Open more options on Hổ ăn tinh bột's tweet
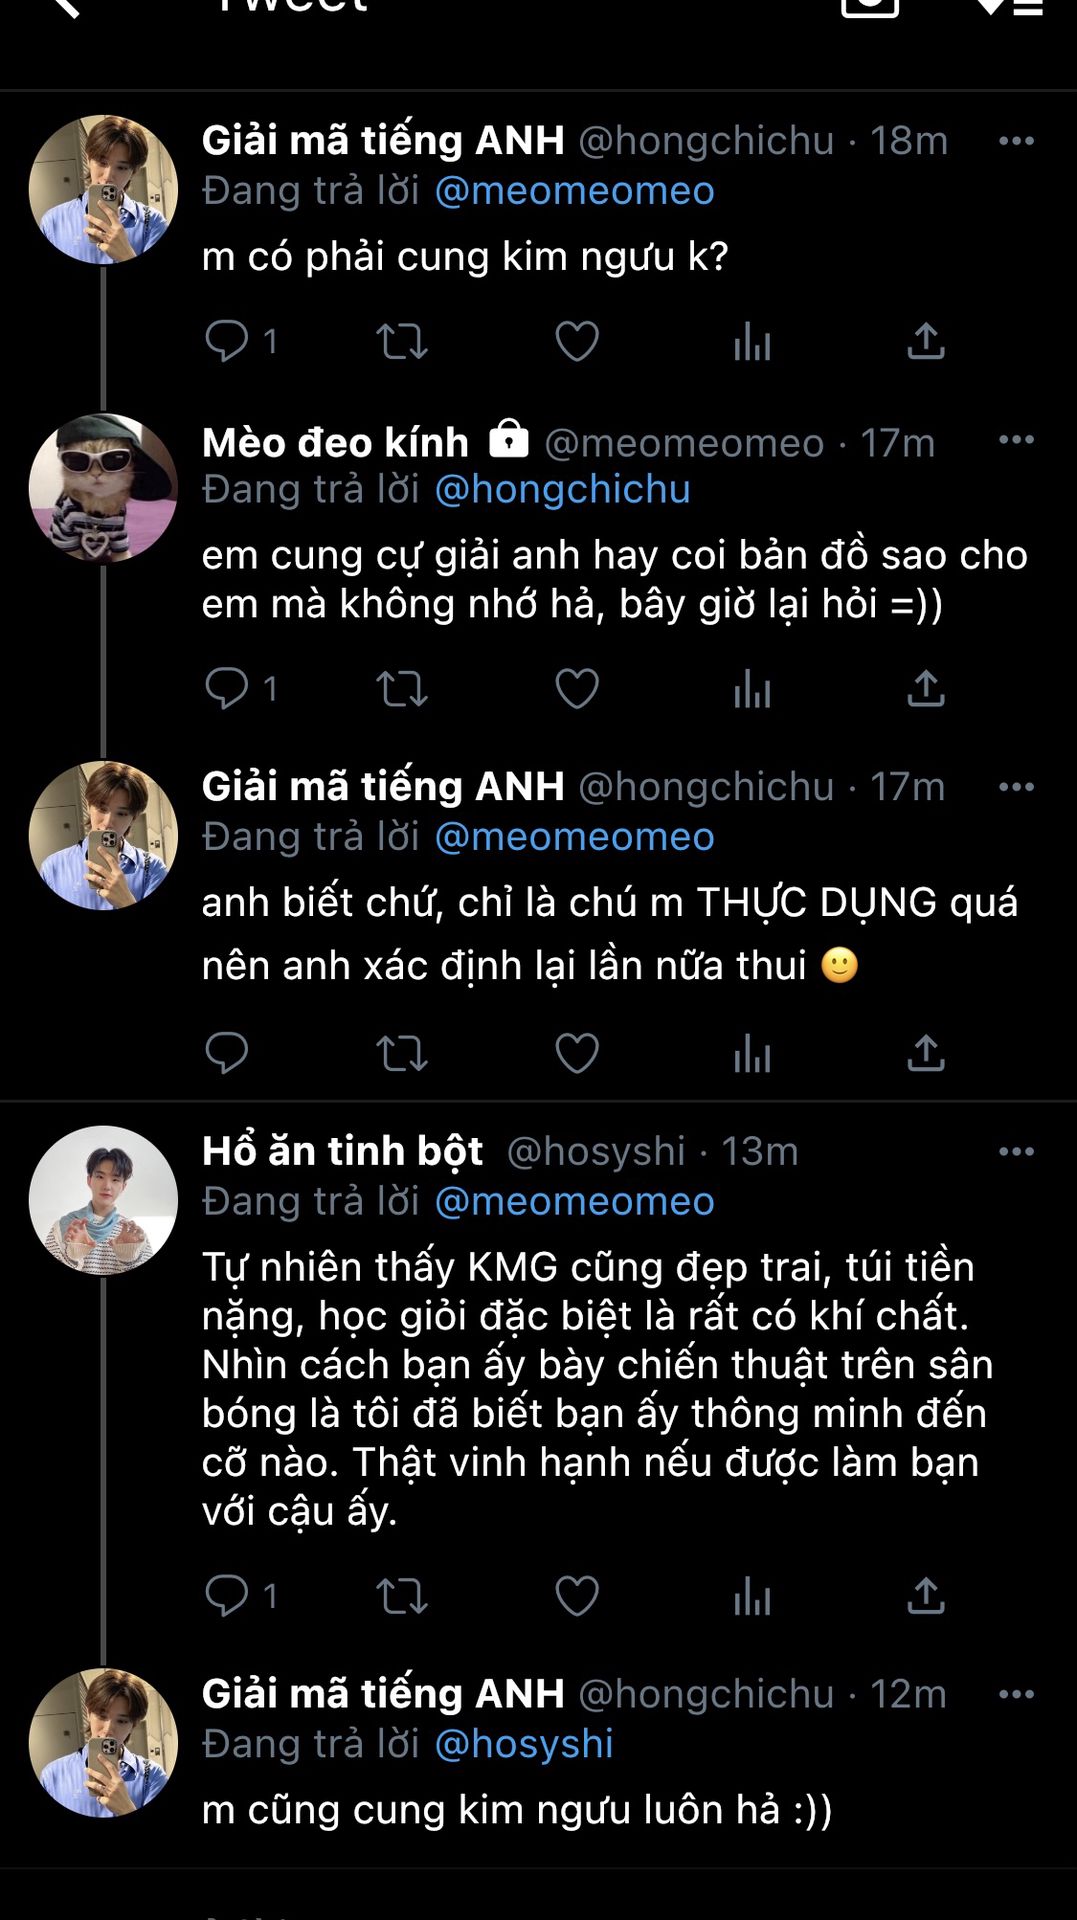Image resolution: width=1077 pixels, height=1920 pixels. point(1016,1152)
